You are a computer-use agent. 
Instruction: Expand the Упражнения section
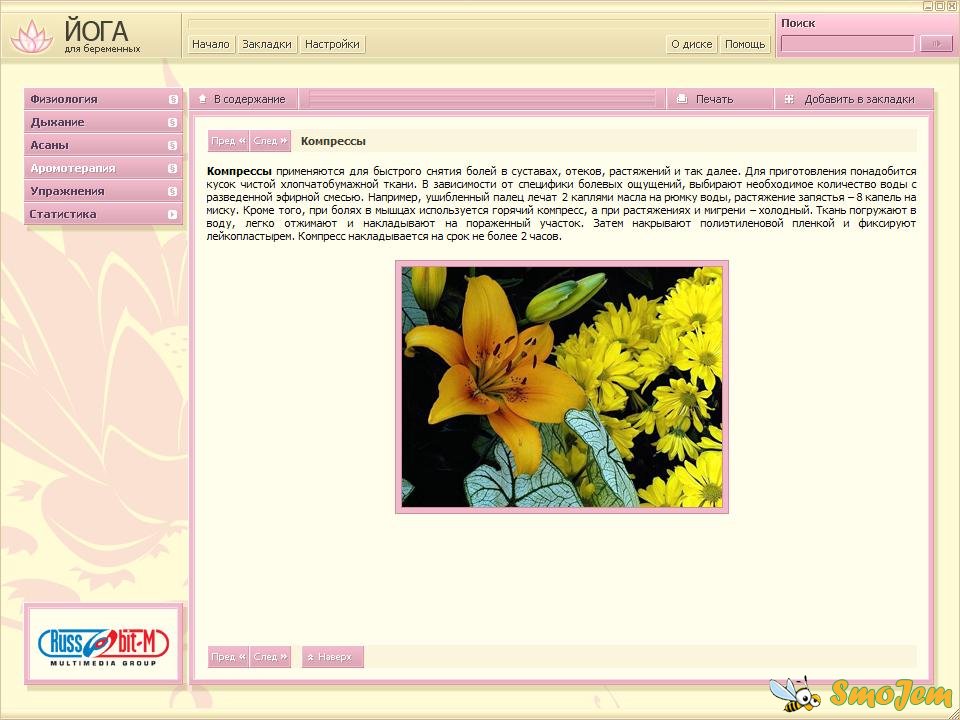tap(103, 191)
